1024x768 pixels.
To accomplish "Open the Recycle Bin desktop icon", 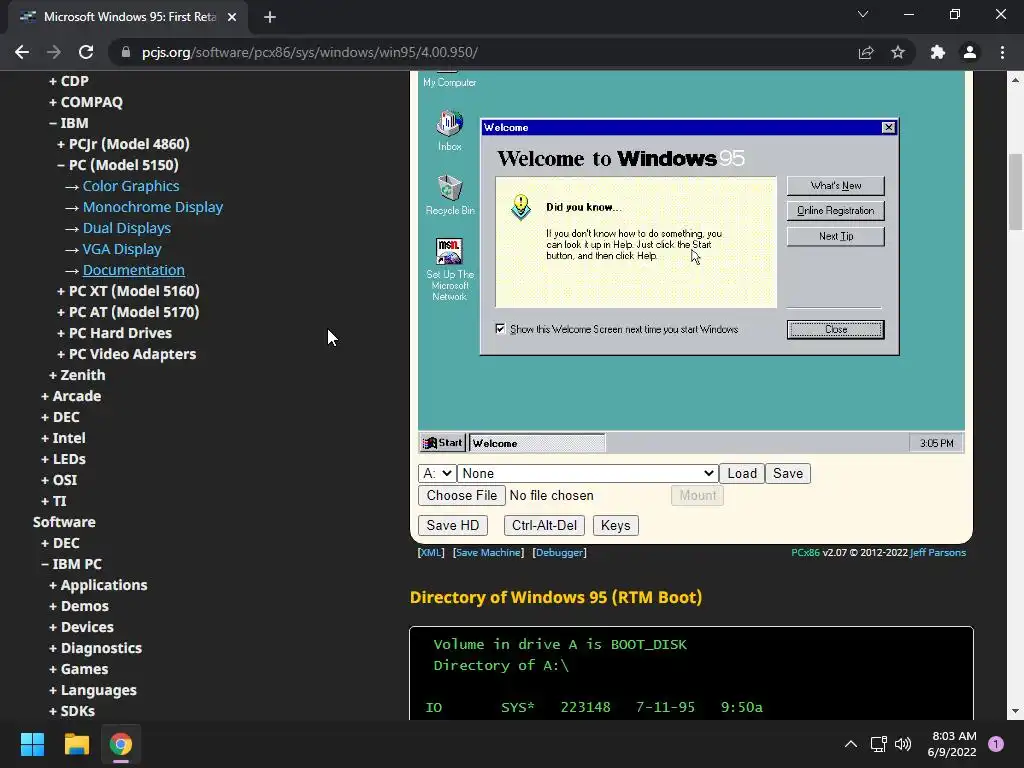I will 450,195.
